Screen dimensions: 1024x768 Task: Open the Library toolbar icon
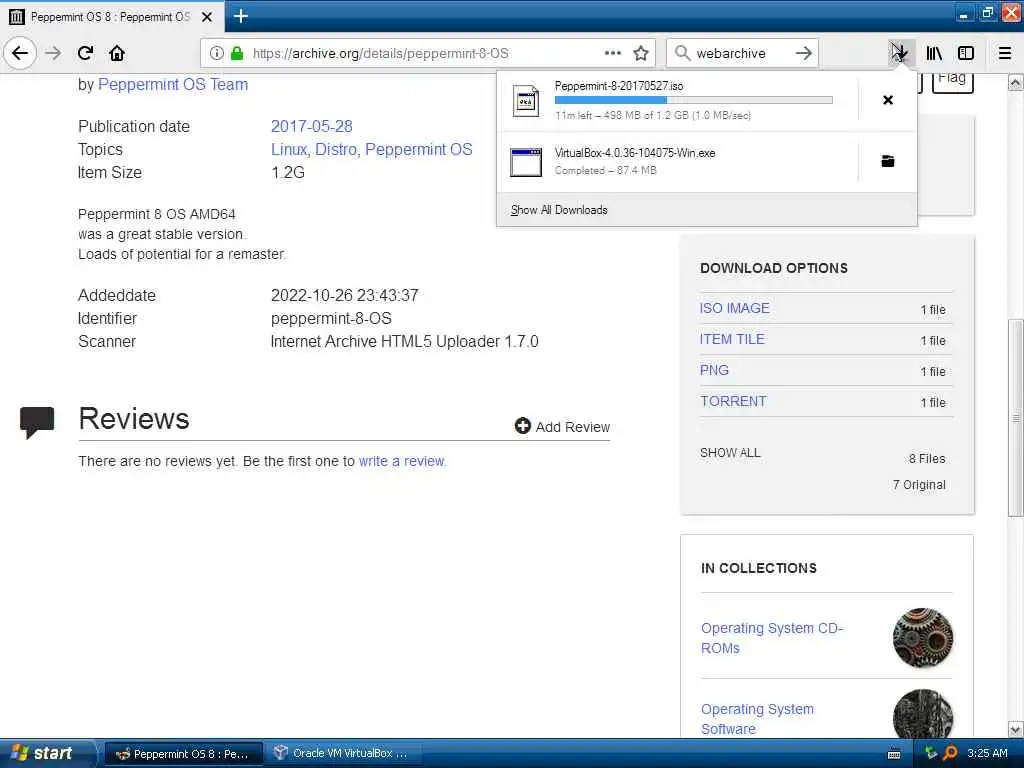pyautogui.click(x=934, y=53)
